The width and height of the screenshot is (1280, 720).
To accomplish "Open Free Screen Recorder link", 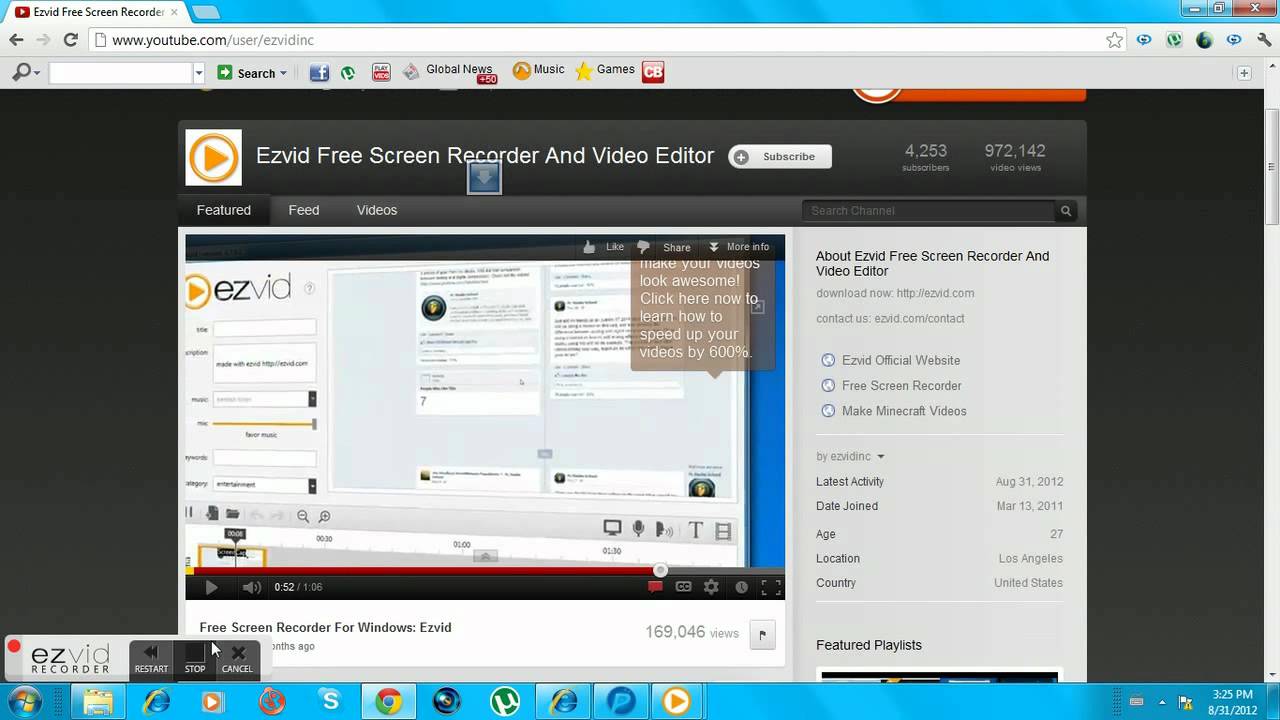I will coord(902,385).
